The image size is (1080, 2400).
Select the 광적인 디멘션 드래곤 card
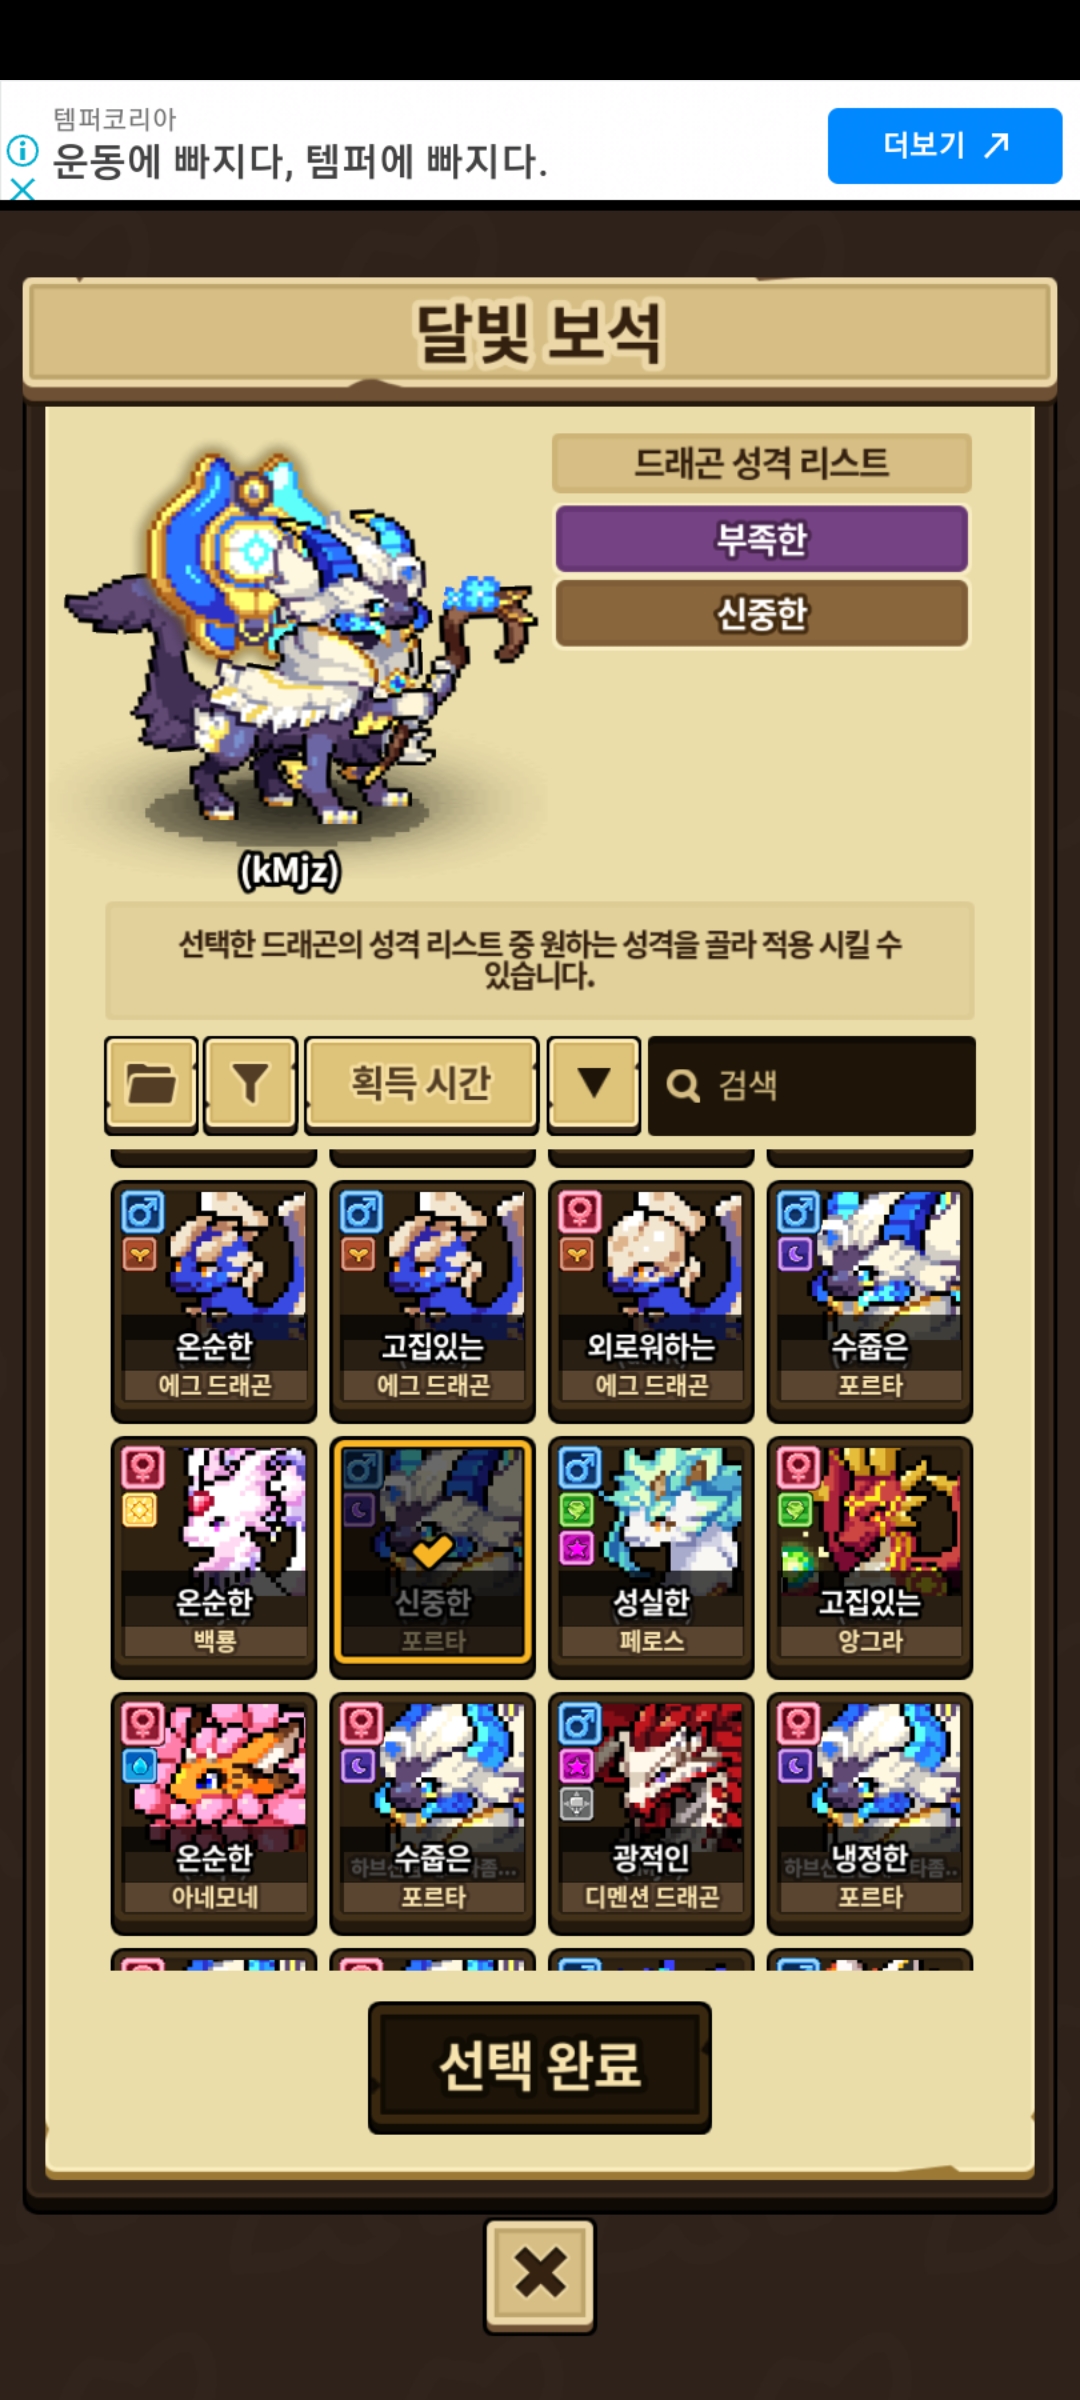coord(651,1812)
